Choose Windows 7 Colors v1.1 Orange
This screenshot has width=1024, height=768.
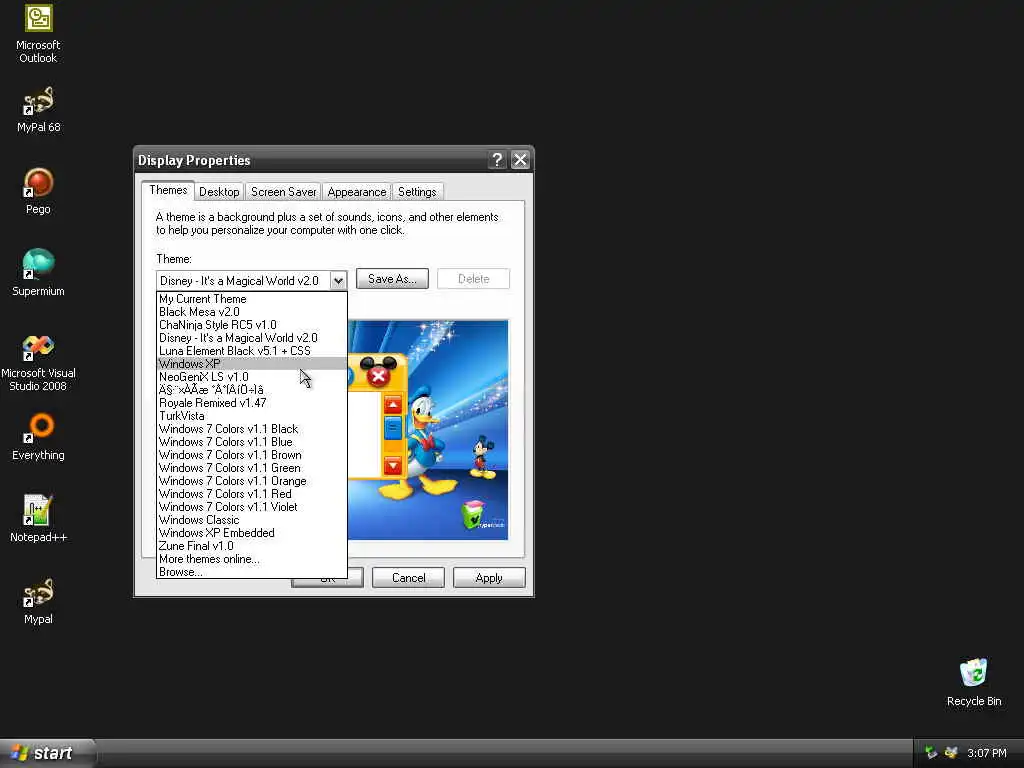coord(251,481)
